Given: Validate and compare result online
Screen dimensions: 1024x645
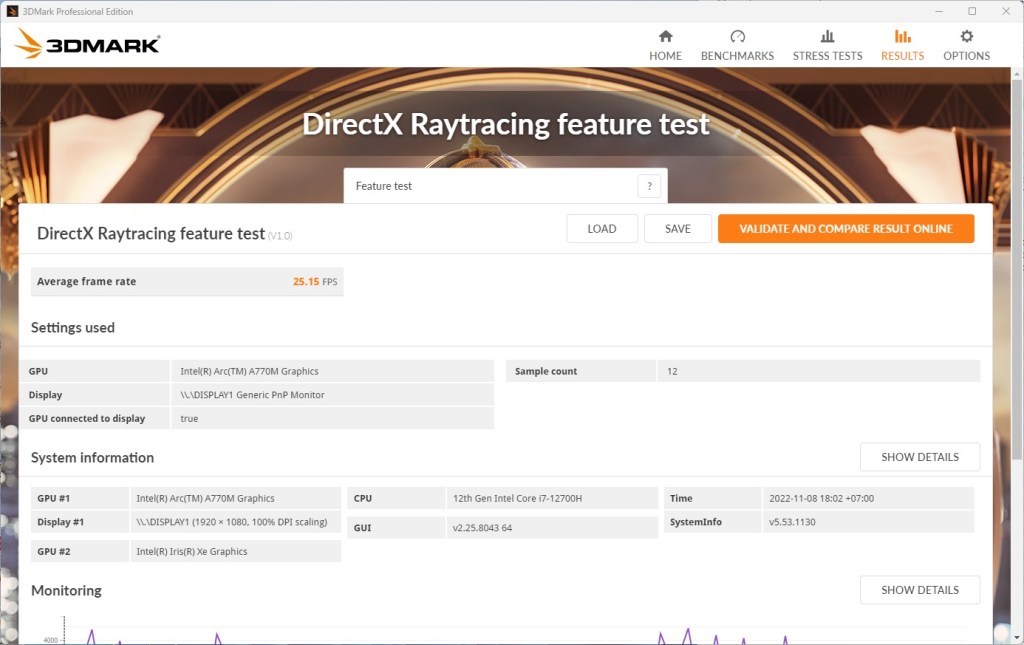Looking at the screenshot, I should pos(846,228).
